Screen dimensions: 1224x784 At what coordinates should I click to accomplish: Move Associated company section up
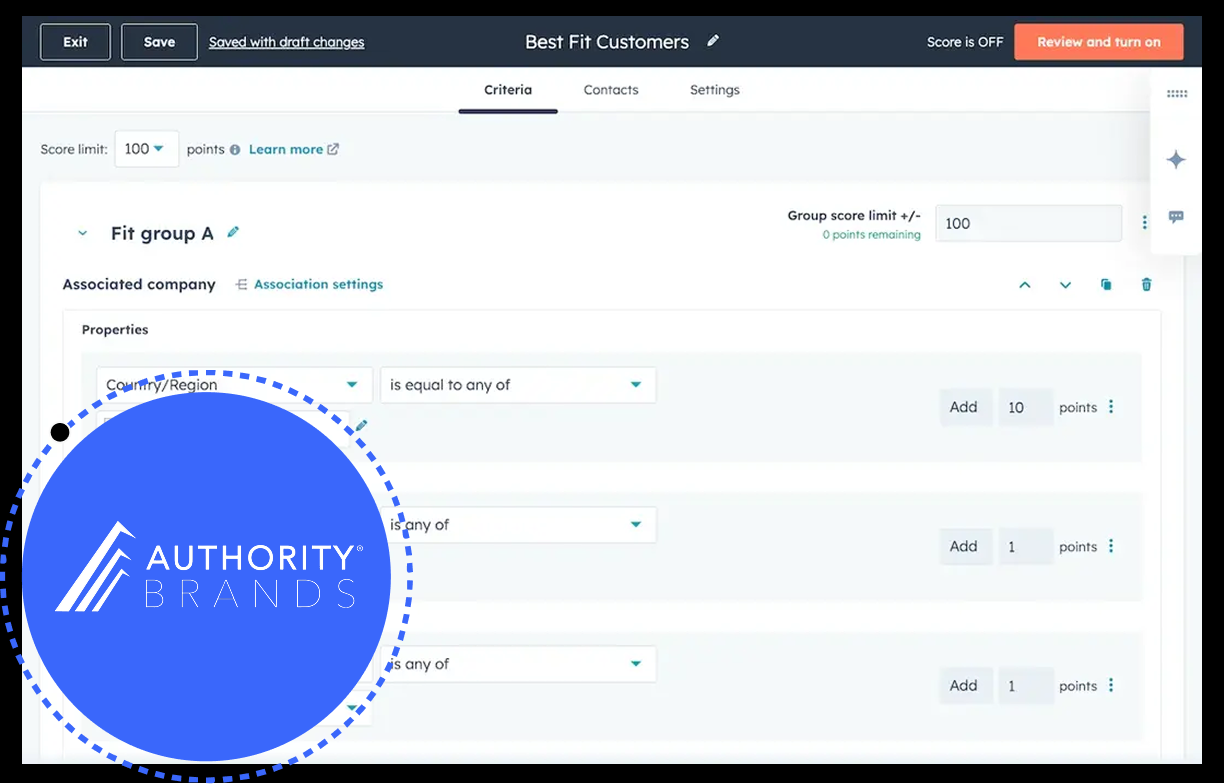(x=1024, y=285)
